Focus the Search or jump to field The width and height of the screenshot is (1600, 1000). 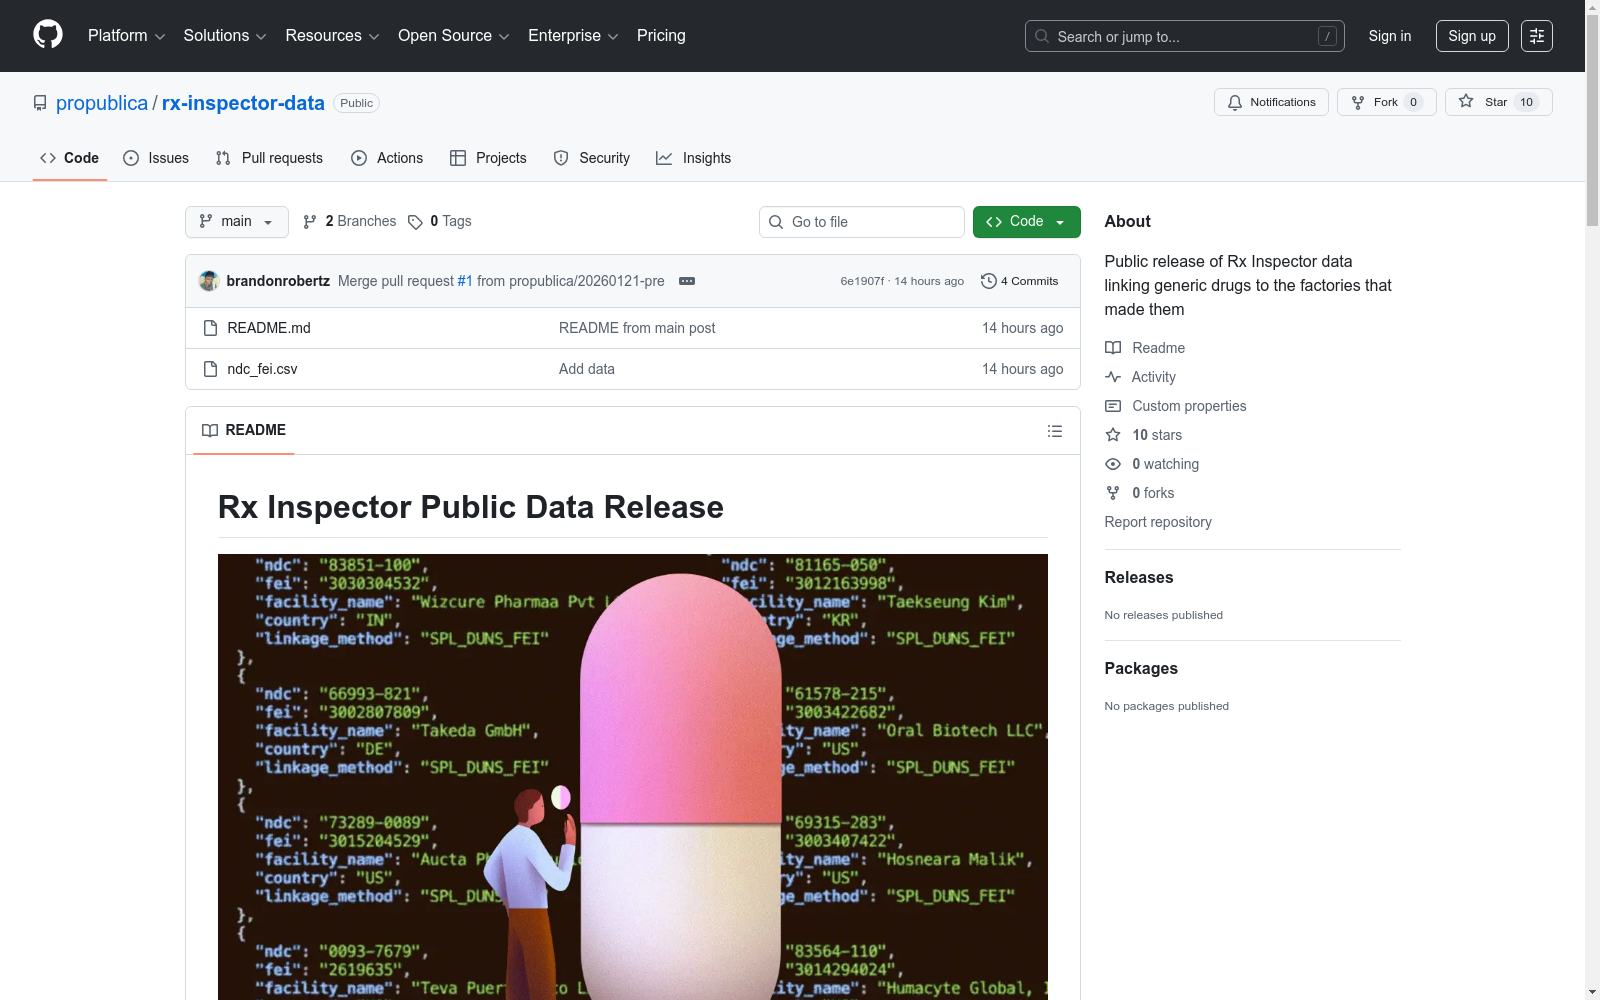click(x=1185, y=36)
